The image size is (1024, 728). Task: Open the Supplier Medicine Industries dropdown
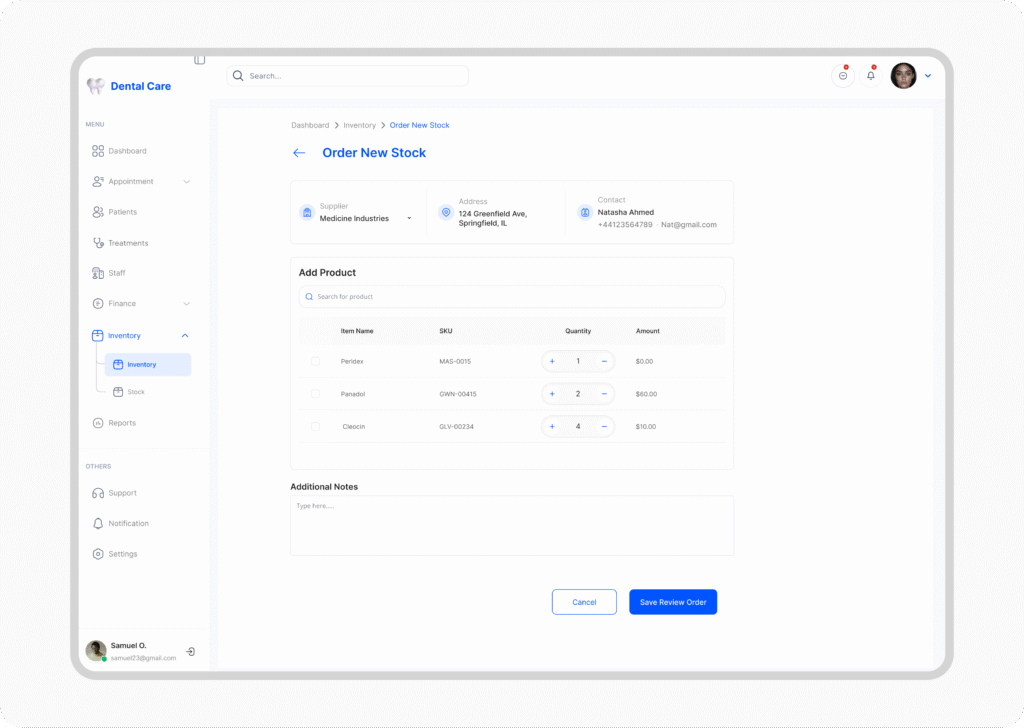[409, 218]
